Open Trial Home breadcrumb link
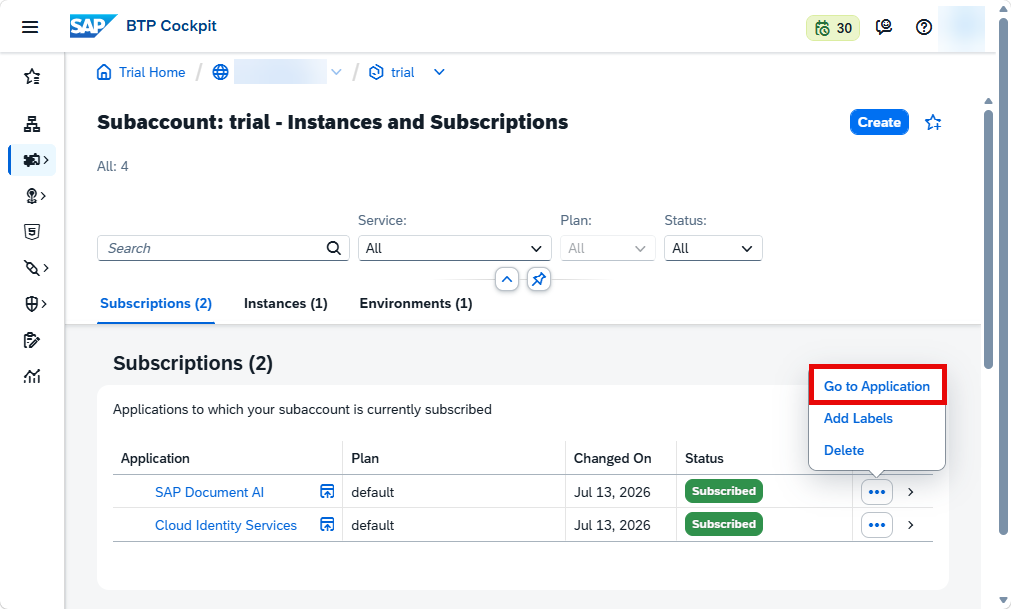This screenshot has width=1011, height=609. 152,72
